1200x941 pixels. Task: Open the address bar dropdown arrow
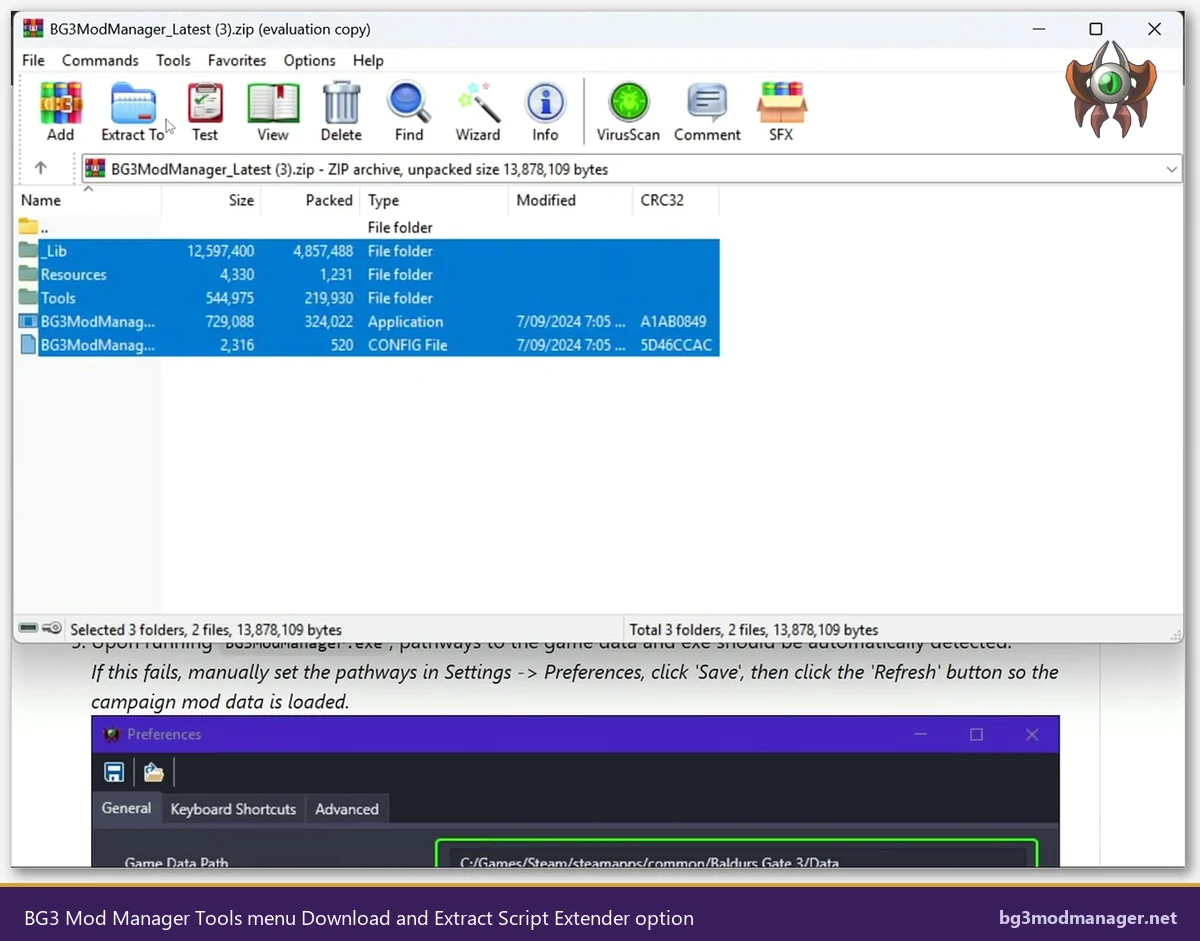(1172, 170)
